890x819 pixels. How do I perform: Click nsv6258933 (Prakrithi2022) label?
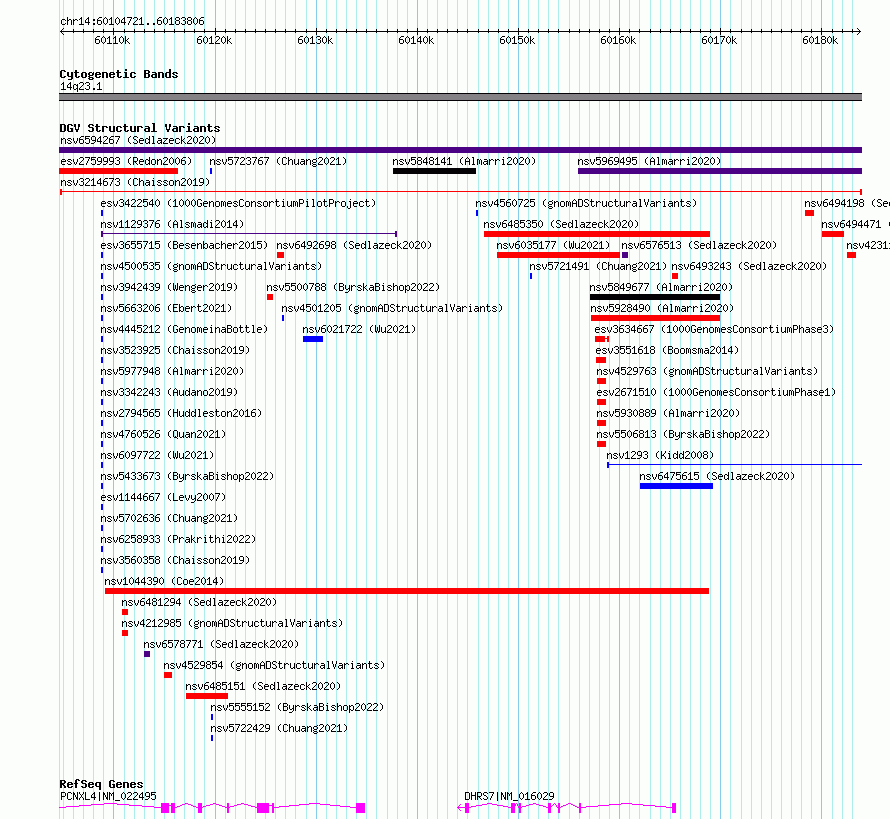[x=178, y=539]
